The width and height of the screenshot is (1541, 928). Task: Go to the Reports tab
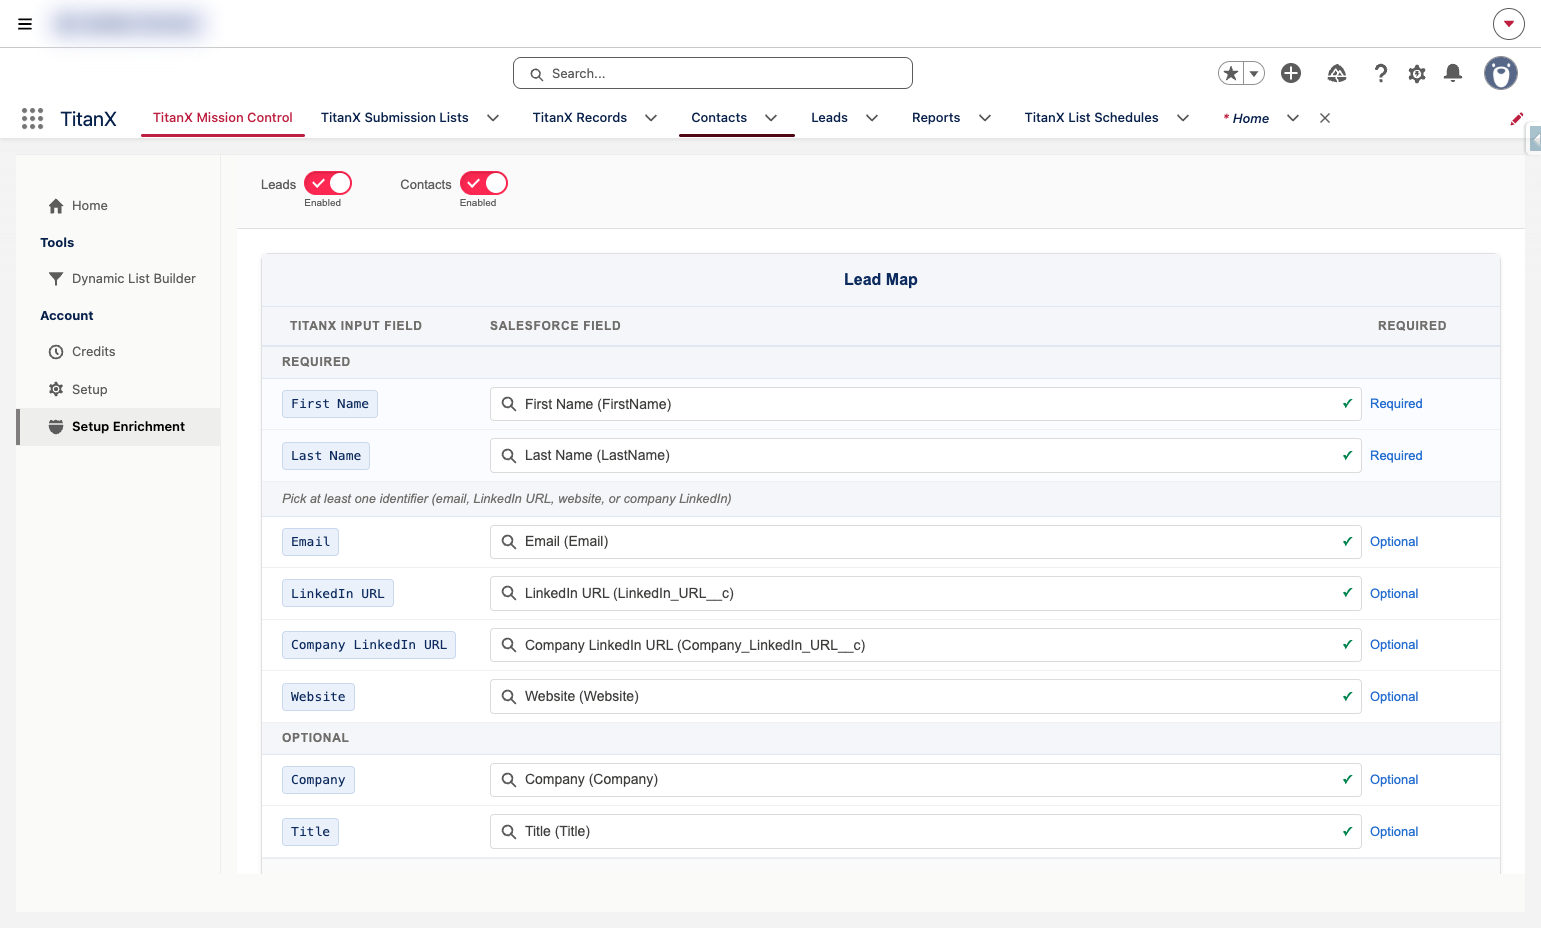936,118
